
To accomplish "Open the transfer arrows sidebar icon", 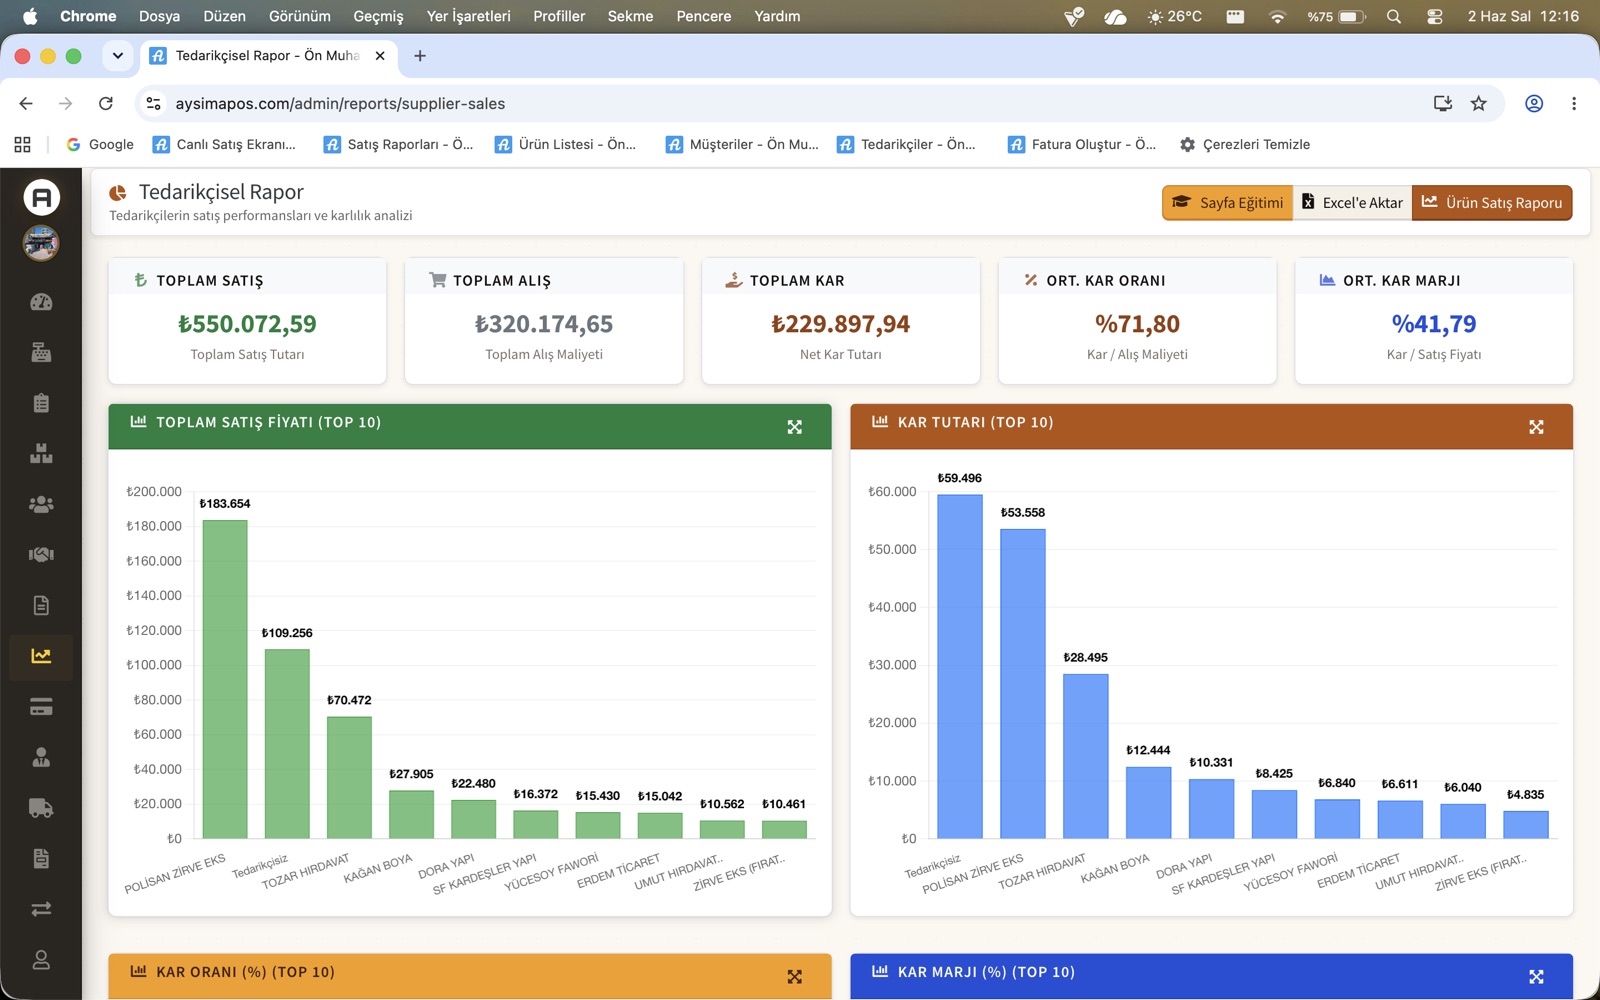I will pyautogui.click(x=41, y=909).
